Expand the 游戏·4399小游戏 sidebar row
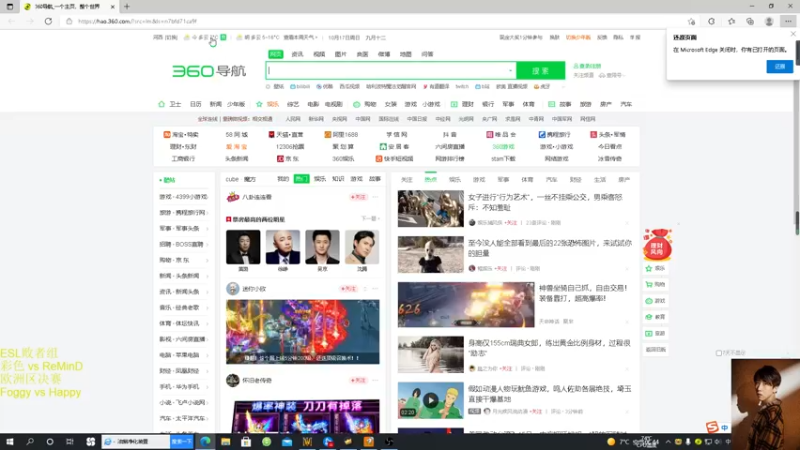Screen dimensions: 800x450 tap(184, 197)
